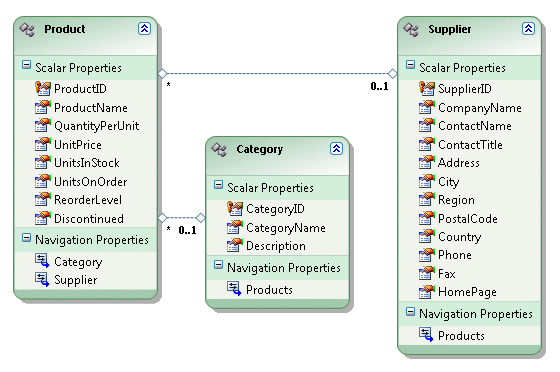
Task: Click Products navigation icon in Supplier entity
Action: [x=426, y=335]
